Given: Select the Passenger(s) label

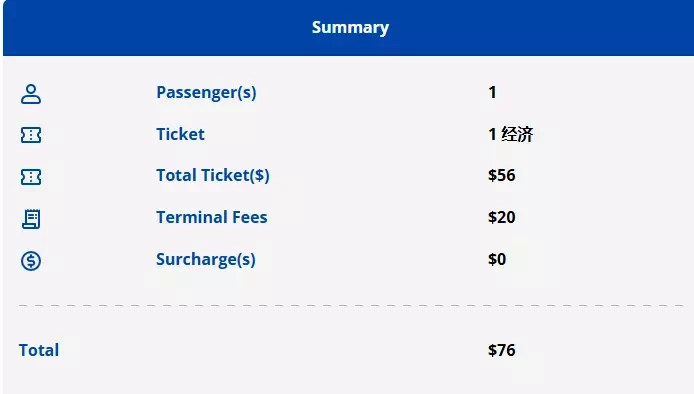Looking at the screenshot, I should (206, 93).
